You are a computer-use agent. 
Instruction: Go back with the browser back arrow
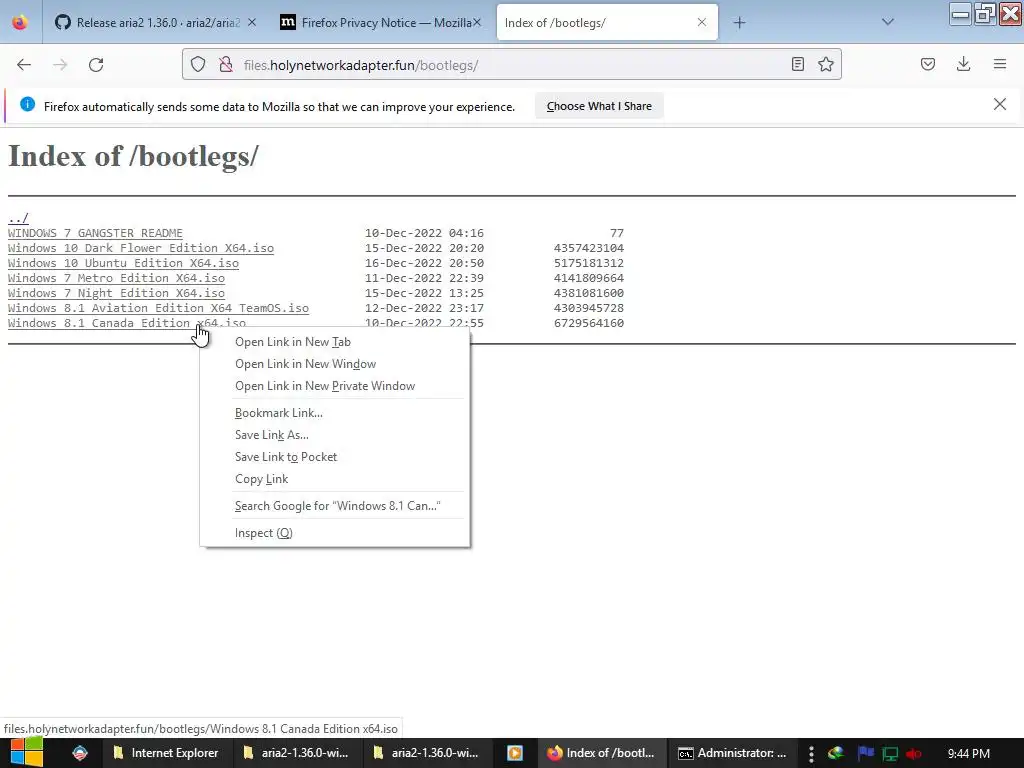point(24,65)
